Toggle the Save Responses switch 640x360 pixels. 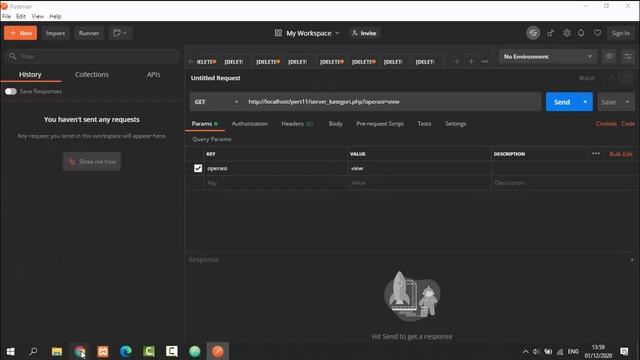pyautogui.click(x=11, y=91)
